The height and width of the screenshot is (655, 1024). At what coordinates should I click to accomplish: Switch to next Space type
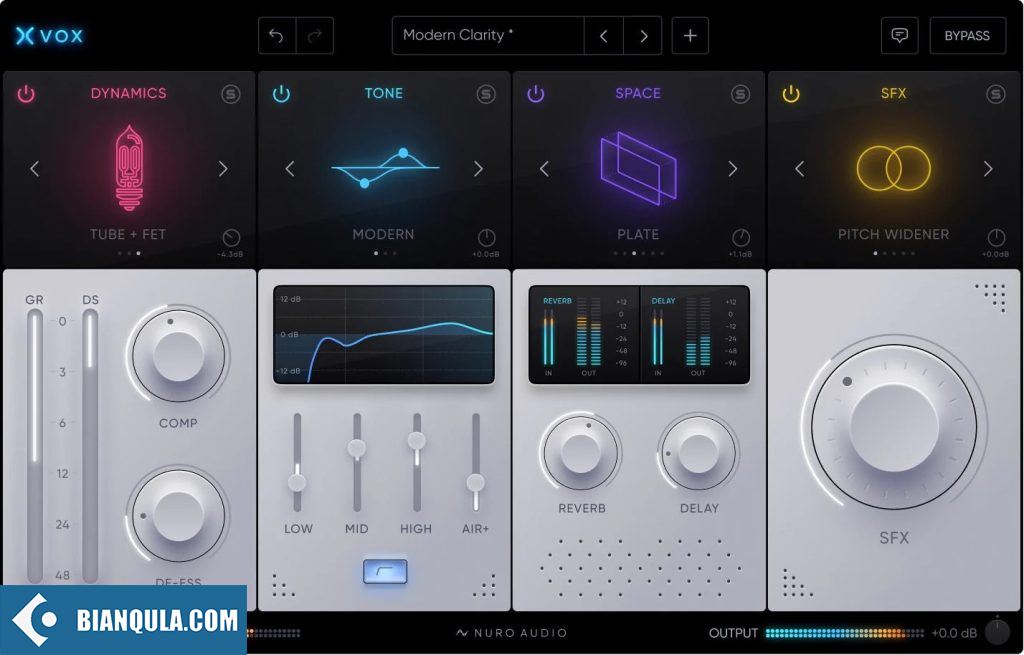(733, 169)
